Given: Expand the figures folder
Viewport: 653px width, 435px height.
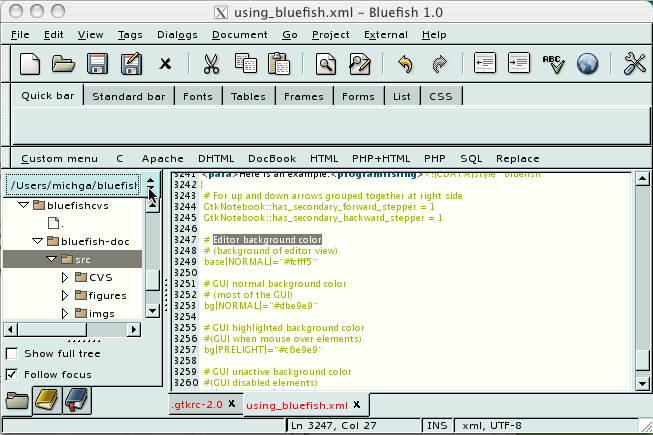Looking at the screenshot, I should pos(65,295).
